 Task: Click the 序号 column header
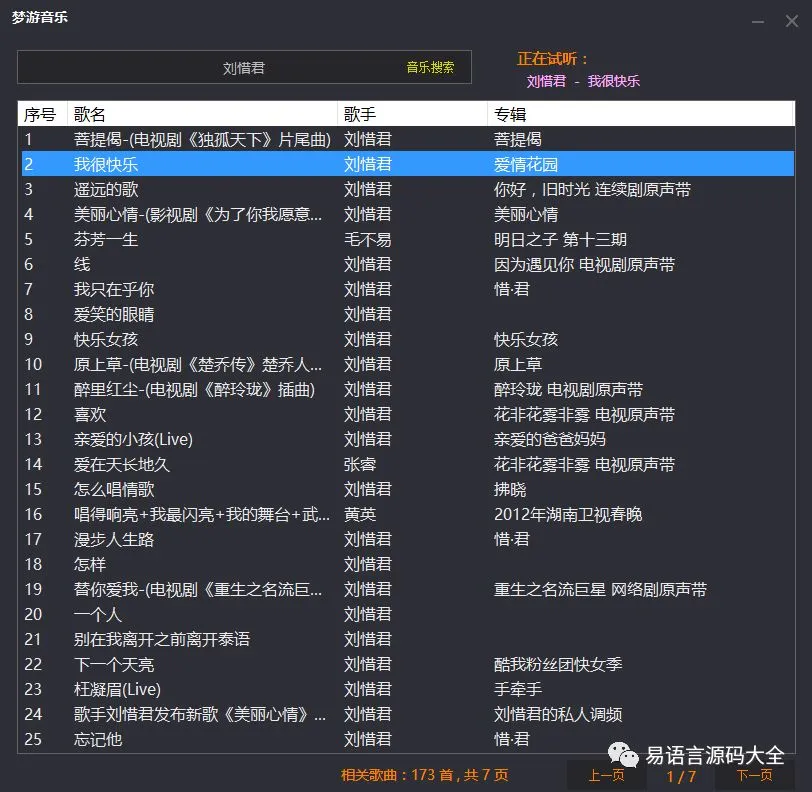click(42, 114)
